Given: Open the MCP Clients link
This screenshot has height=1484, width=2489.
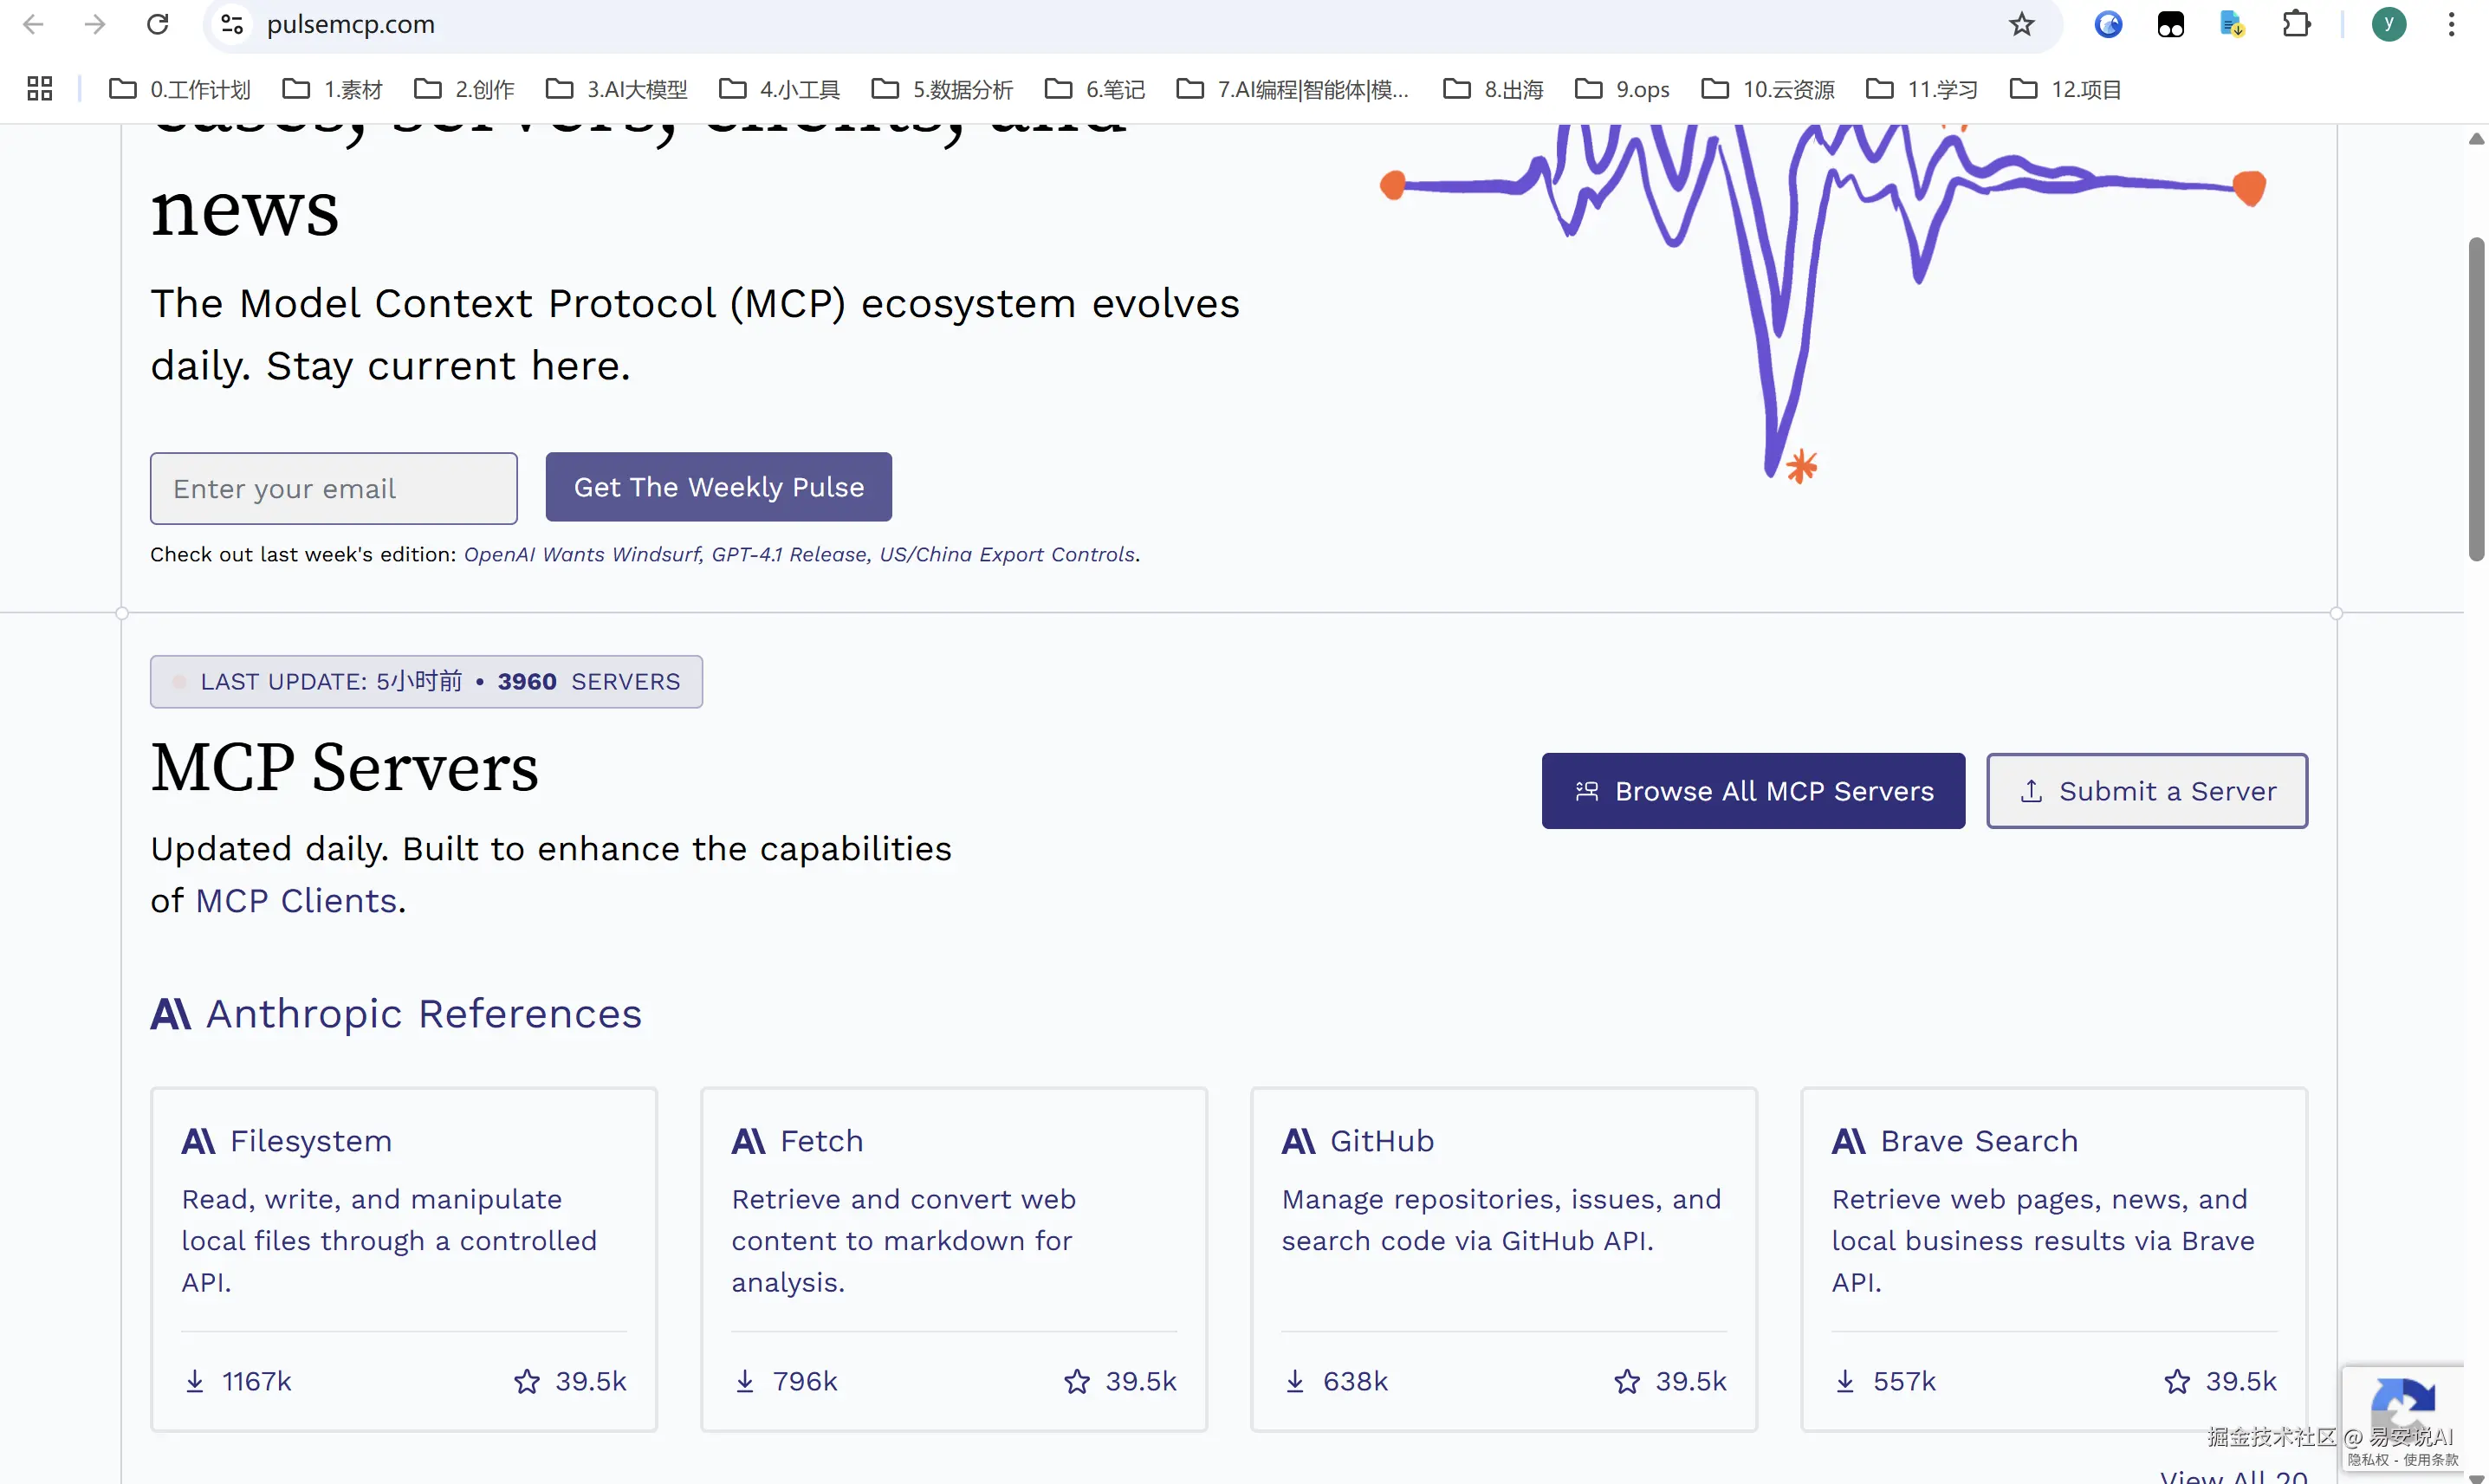Looking at the screenshot, I should pos(297,901).
